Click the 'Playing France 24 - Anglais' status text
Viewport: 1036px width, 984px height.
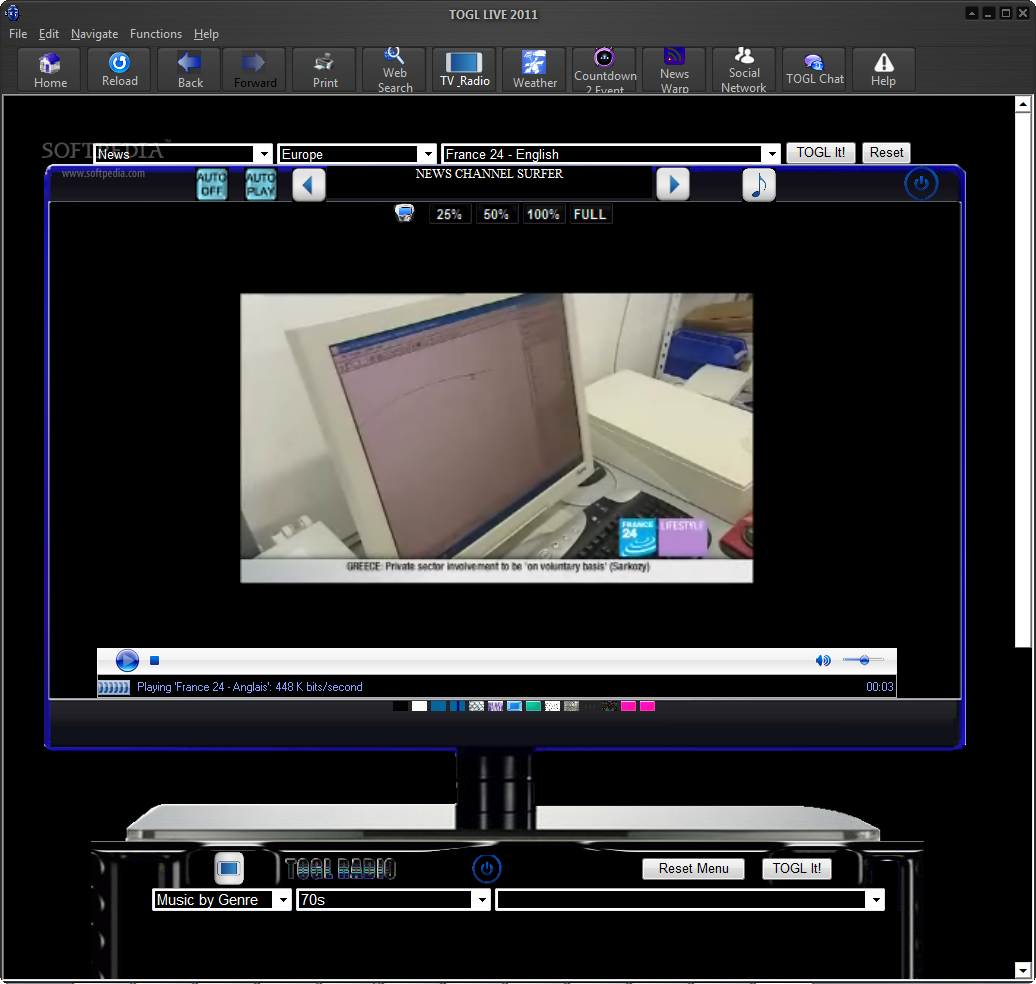[x=250, y=687]
